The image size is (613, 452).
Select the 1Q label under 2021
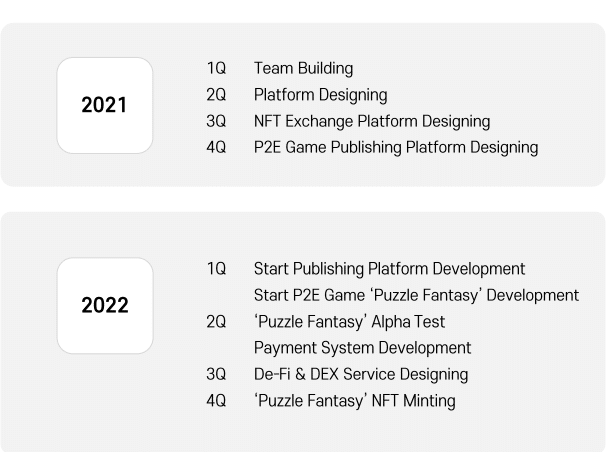tap(216, 69)
